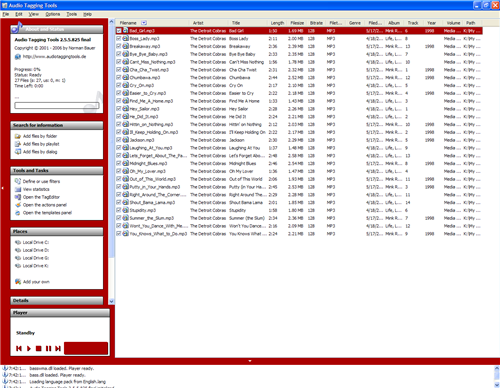Click the file icon of Stupidity.mp3
Image resolution: width=500 pixels, height=388 pixels.
click(x=125, y=210)
